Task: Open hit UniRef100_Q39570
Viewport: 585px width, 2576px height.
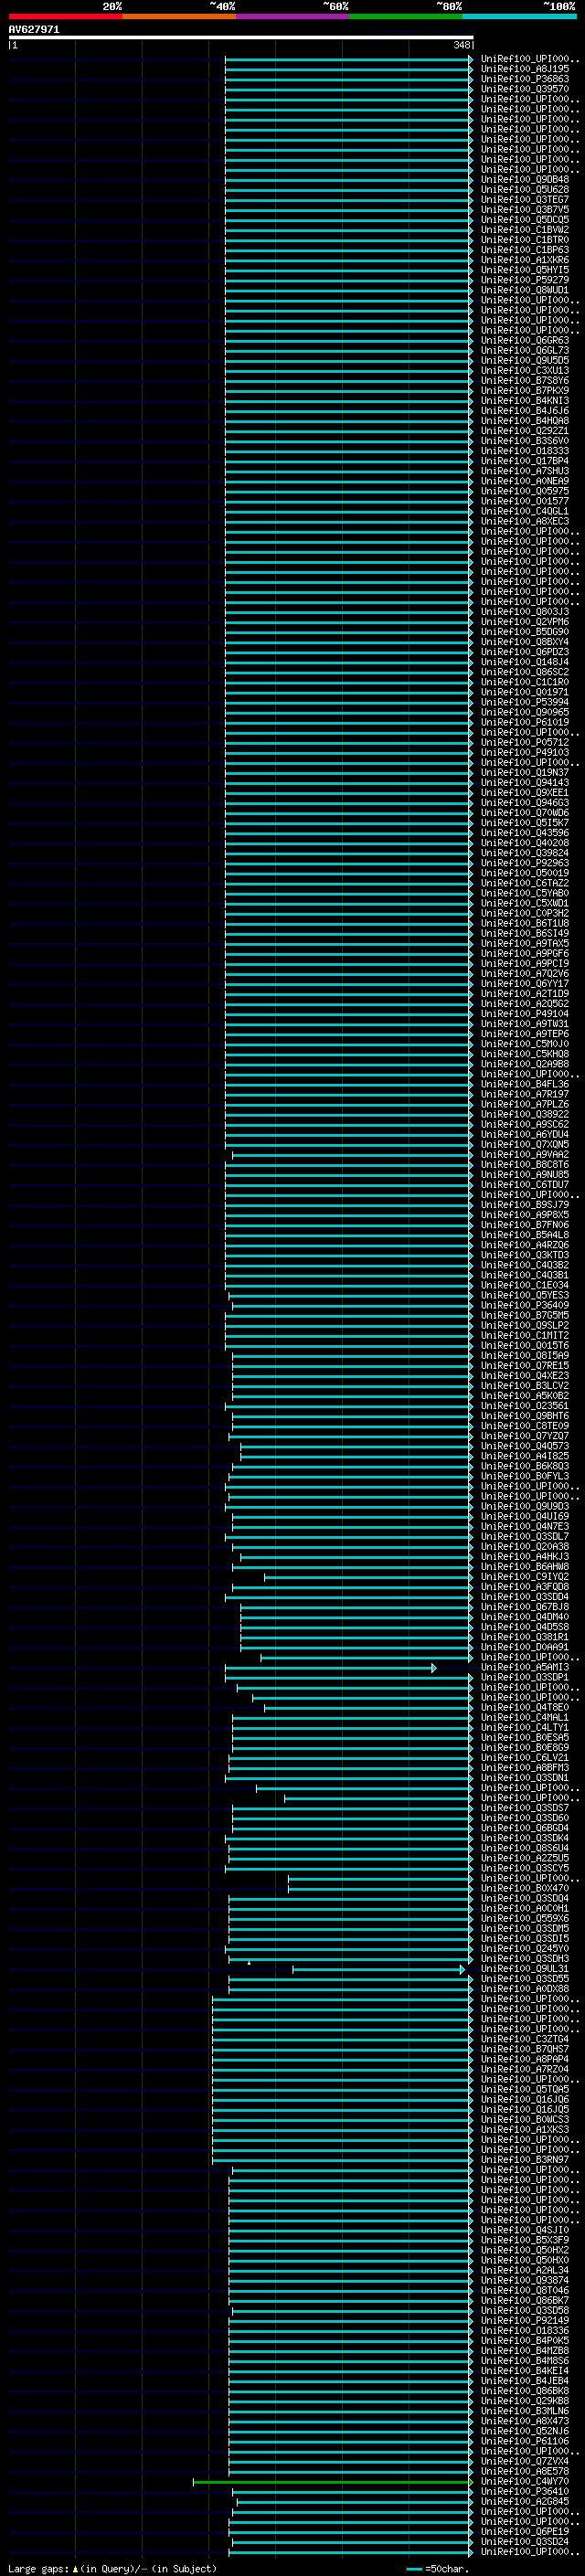Action: click(525, 89)
